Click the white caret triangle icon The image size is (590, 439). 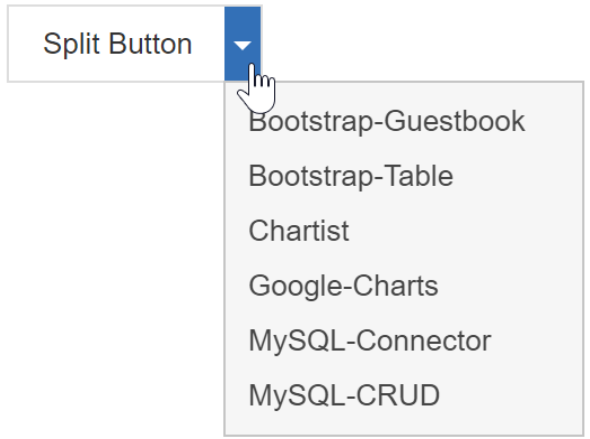(242, 46)
